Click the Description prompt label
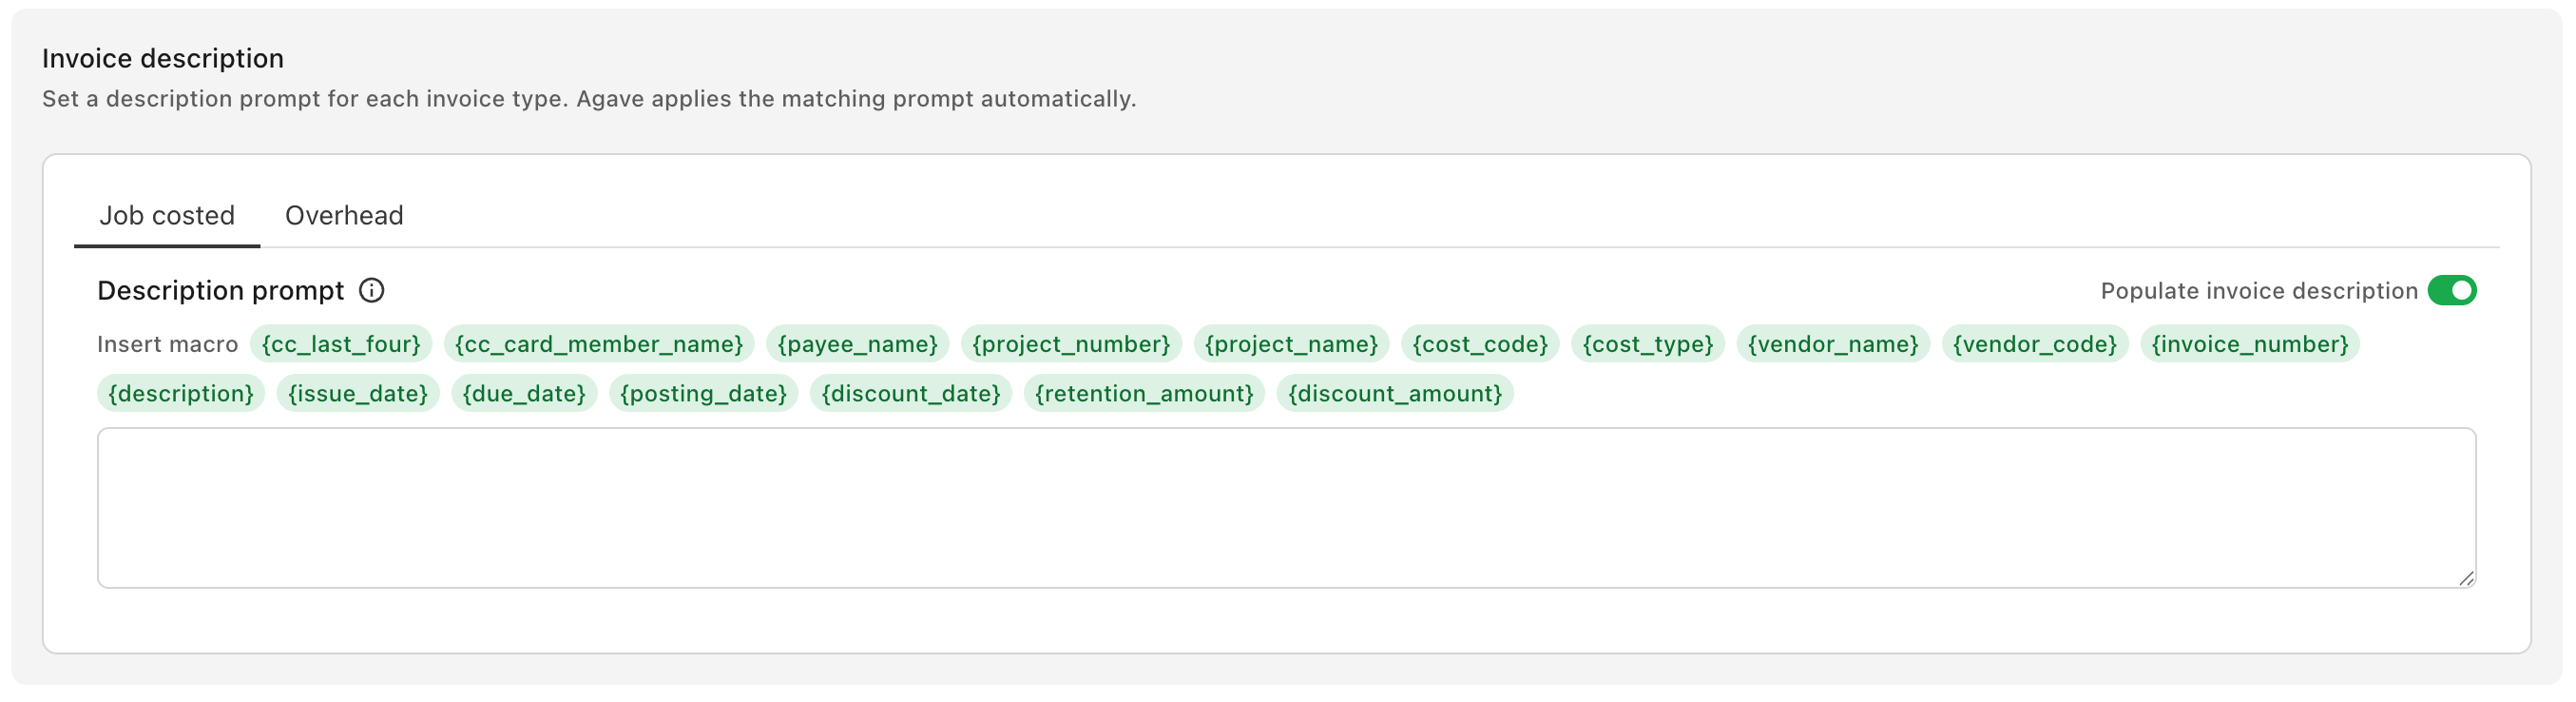The image size is (2576, 702). coord(221,291)
